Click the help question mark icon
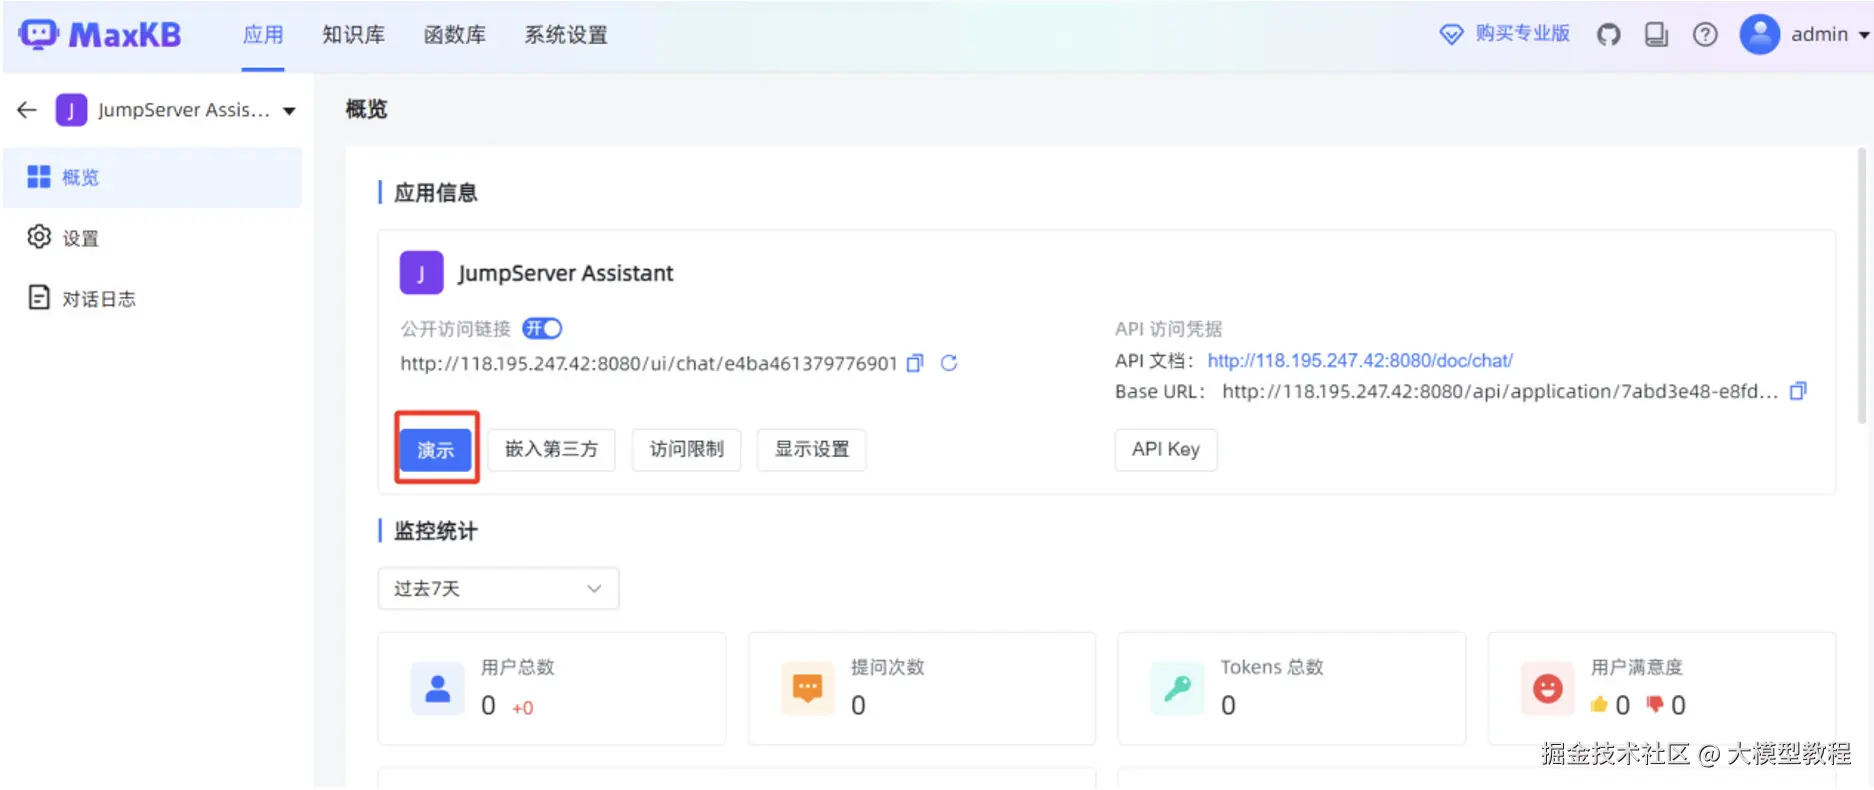The width and height of the screenshot is (1874, 790). pos(1705,35)
